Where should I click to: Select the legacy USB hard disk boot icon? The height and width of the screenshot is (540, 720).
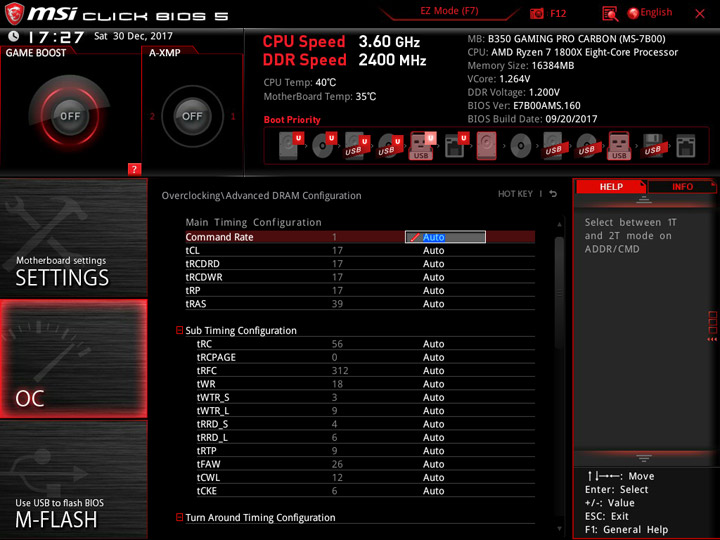[553, 146]
